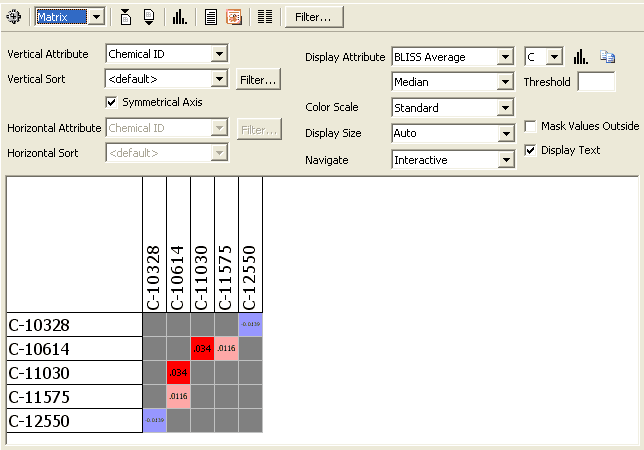
Task: Click pink .0116 cell in row C-10614
Action: pyautogui.click(x=226, y=349)
